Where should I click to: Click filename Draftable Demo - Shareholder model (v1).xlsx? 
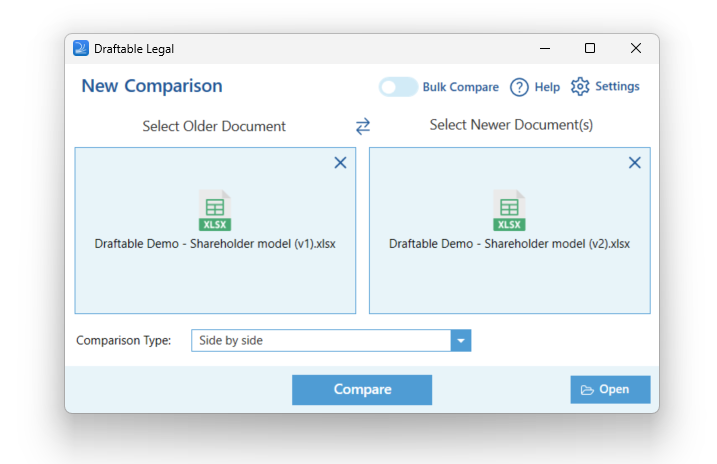215,244
